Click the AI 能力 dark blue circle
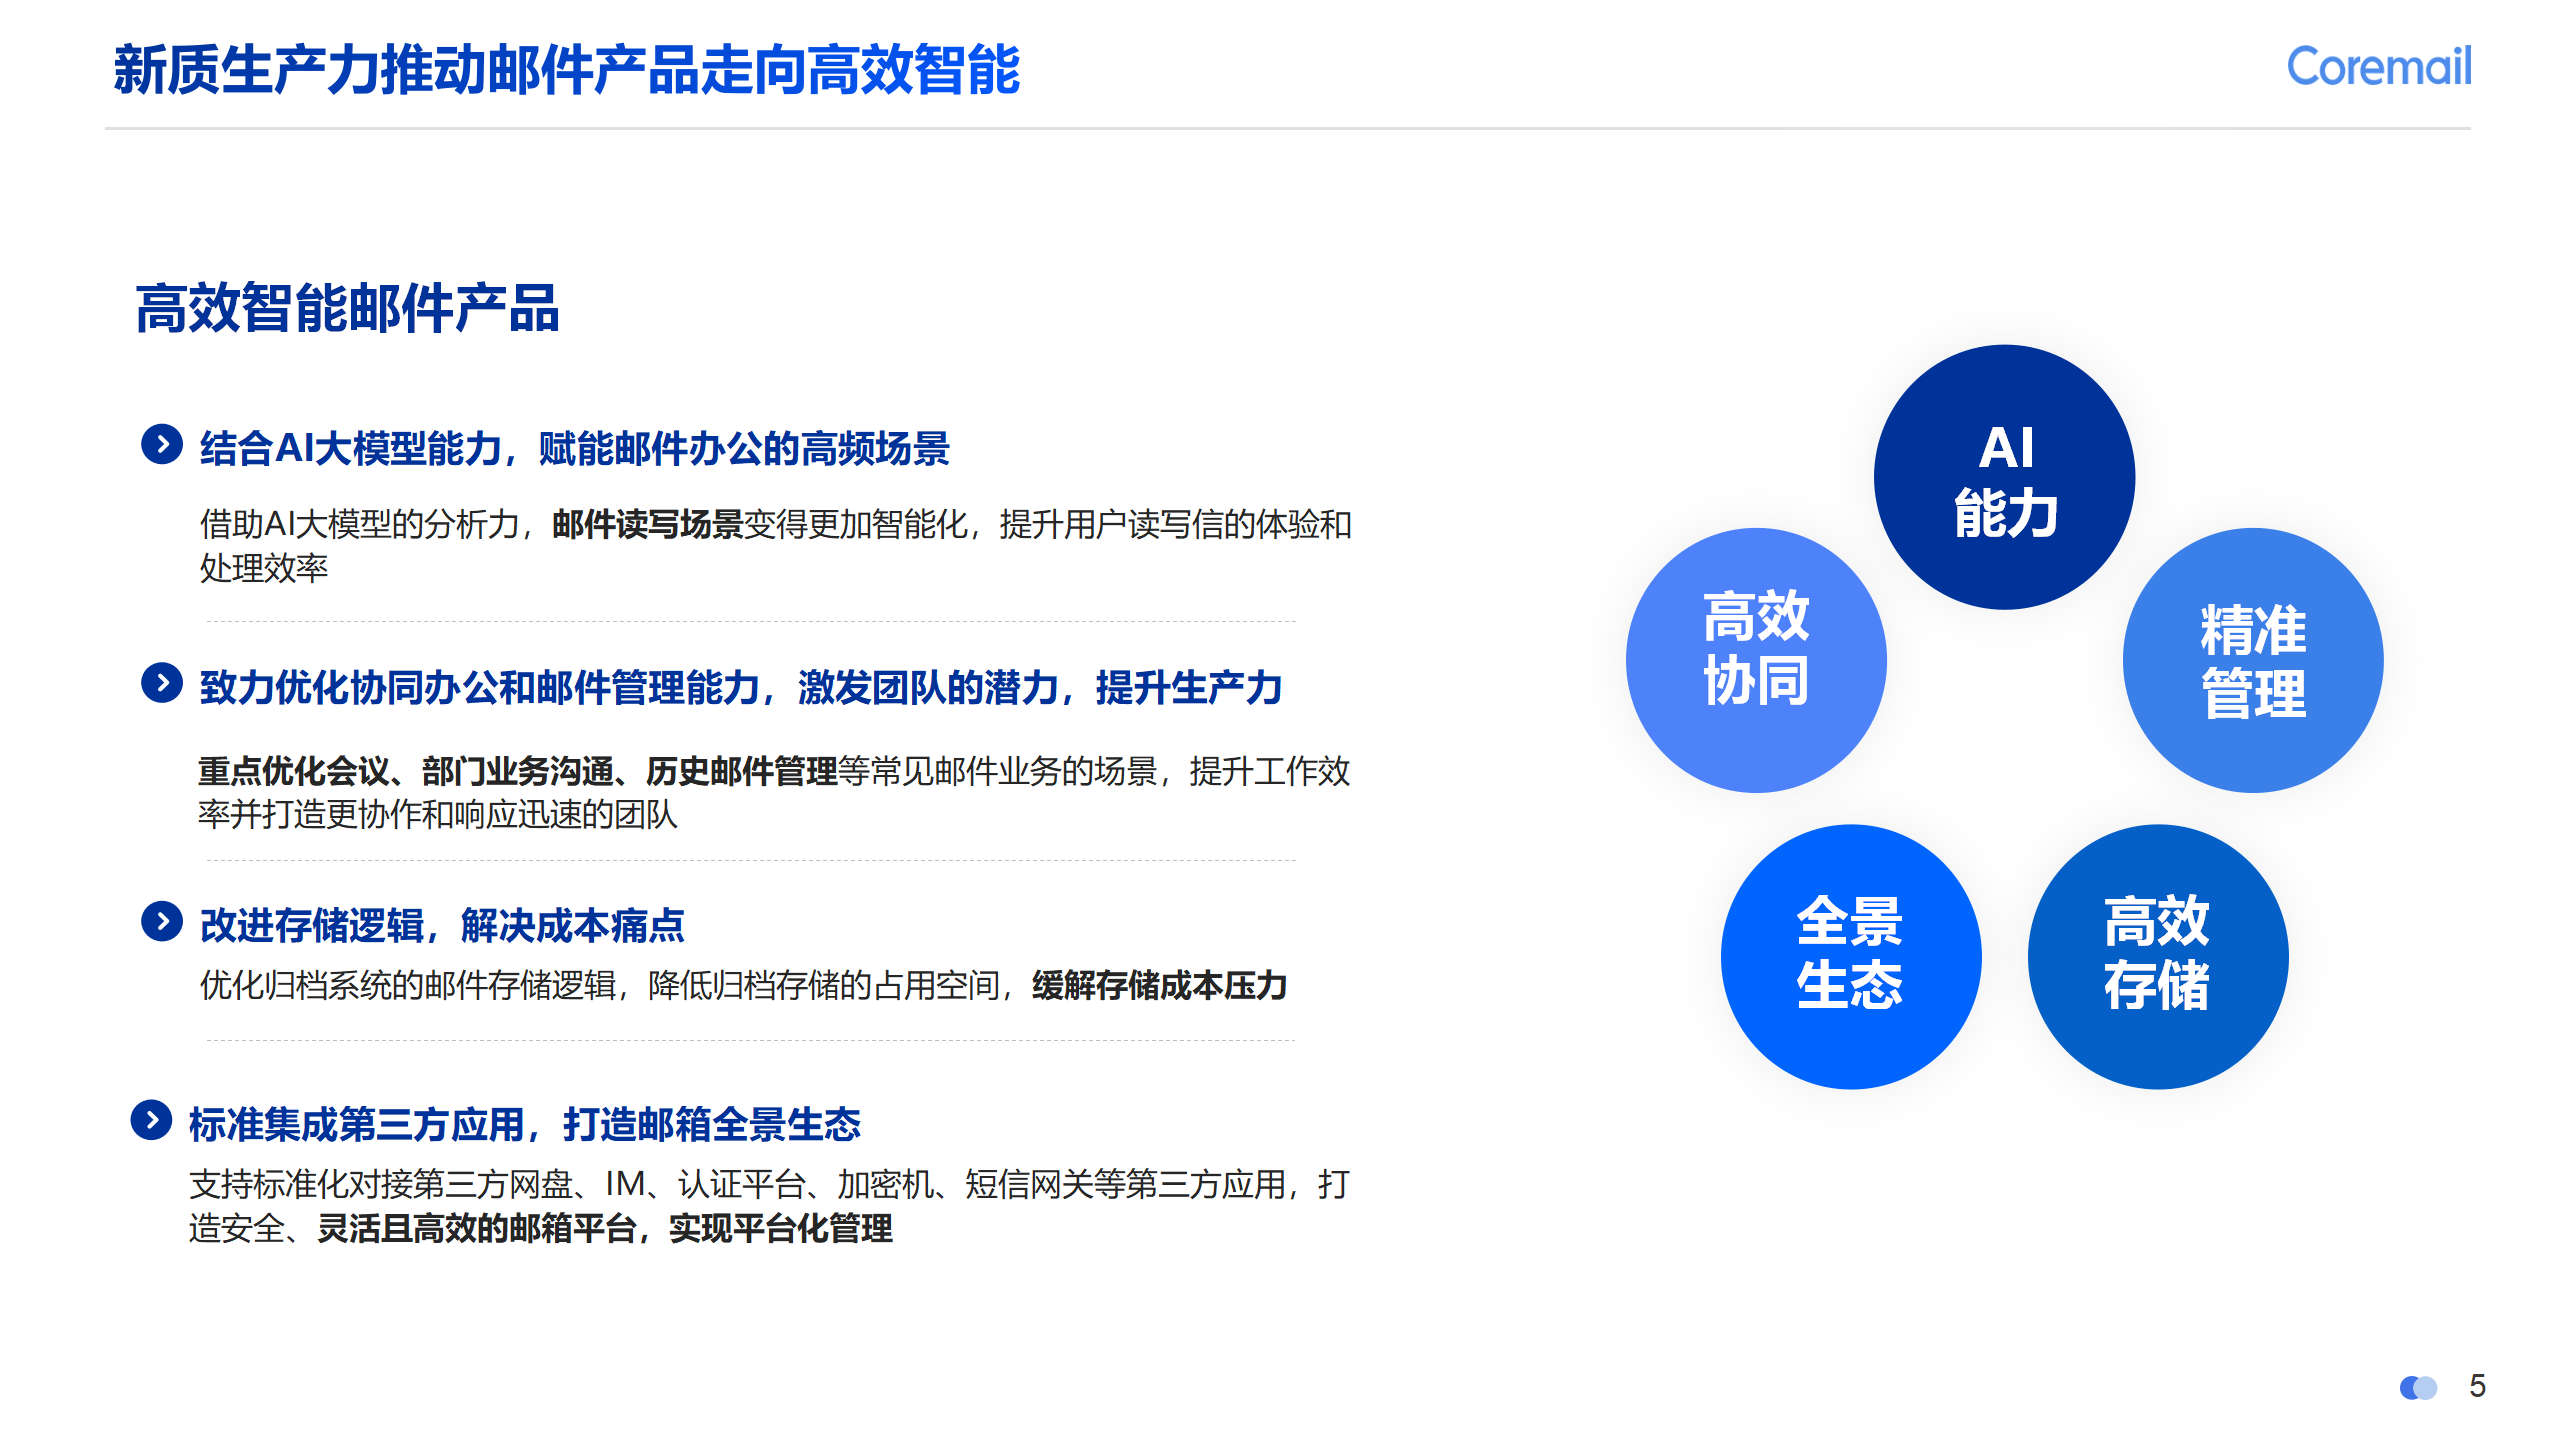This screenshot has height=1440, width=2560. tap(2004, 477)
